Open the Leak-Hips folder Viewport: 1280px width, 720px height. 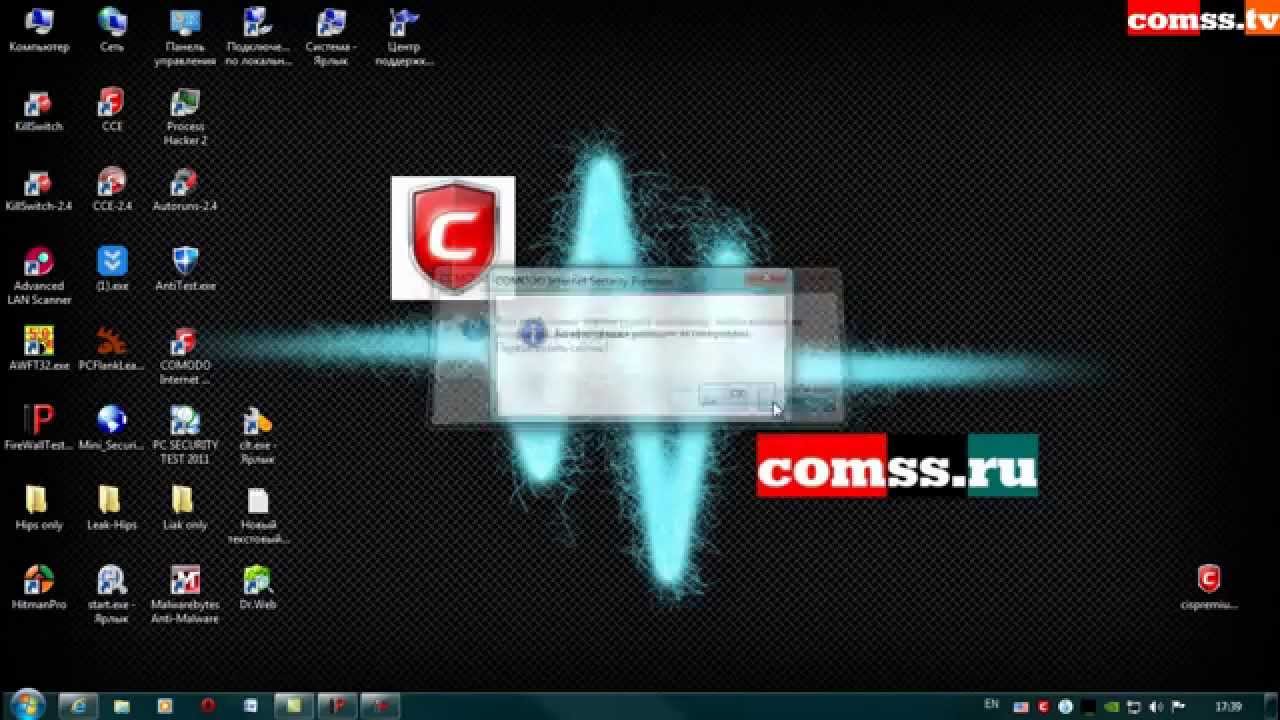[112, 508]
